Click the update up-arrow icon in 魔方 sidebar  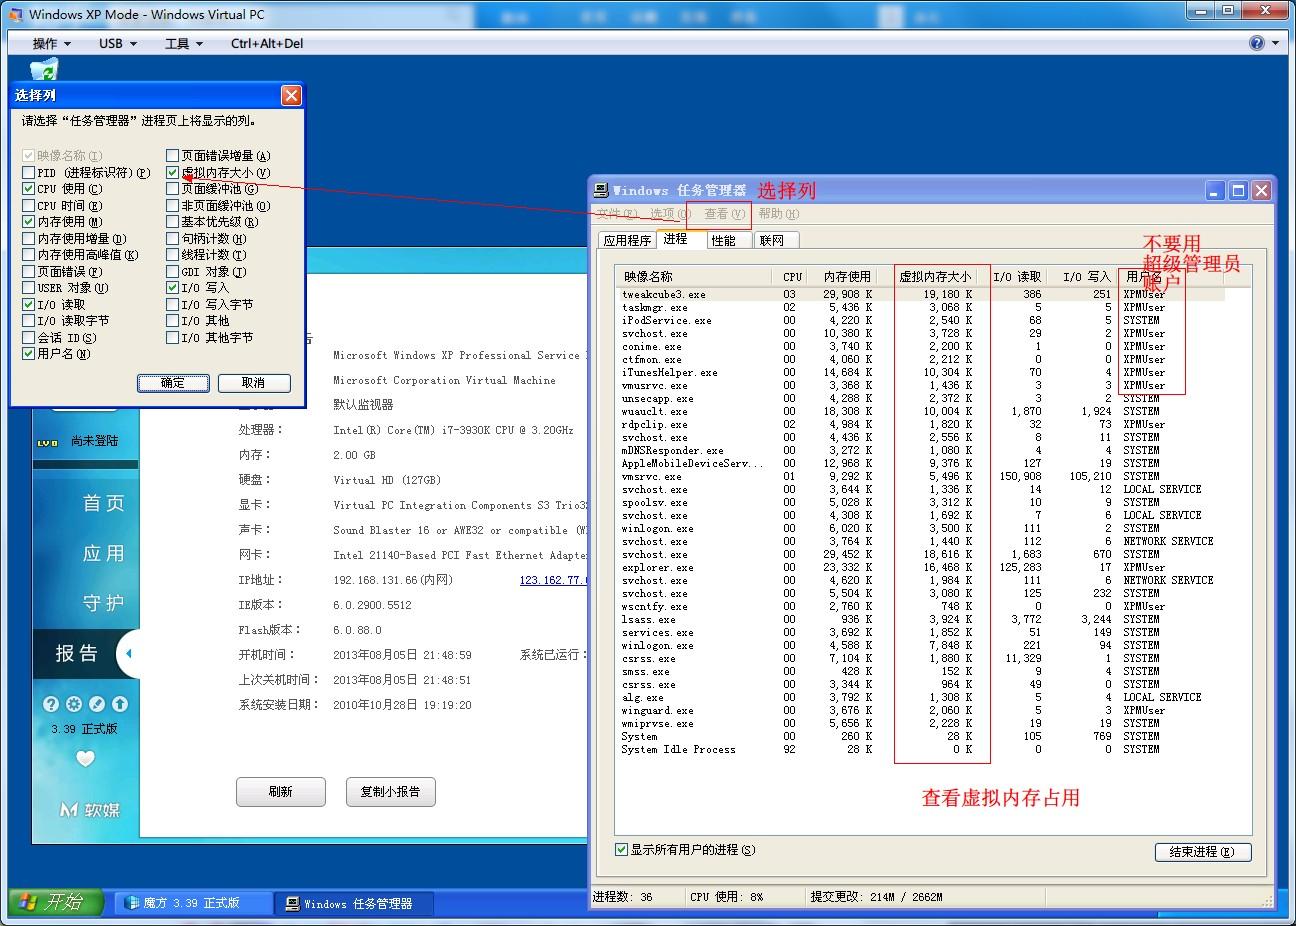tap(121, 704)
